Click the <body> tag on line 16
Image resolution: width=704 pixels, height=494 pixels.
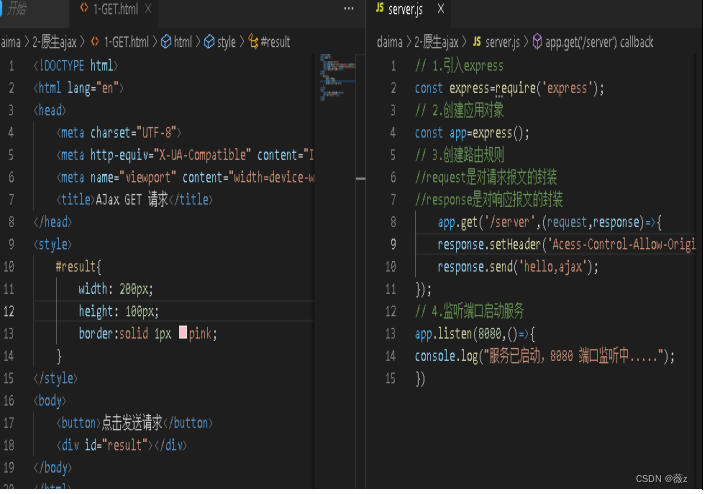pyautogui.click(x=50, y=401)
